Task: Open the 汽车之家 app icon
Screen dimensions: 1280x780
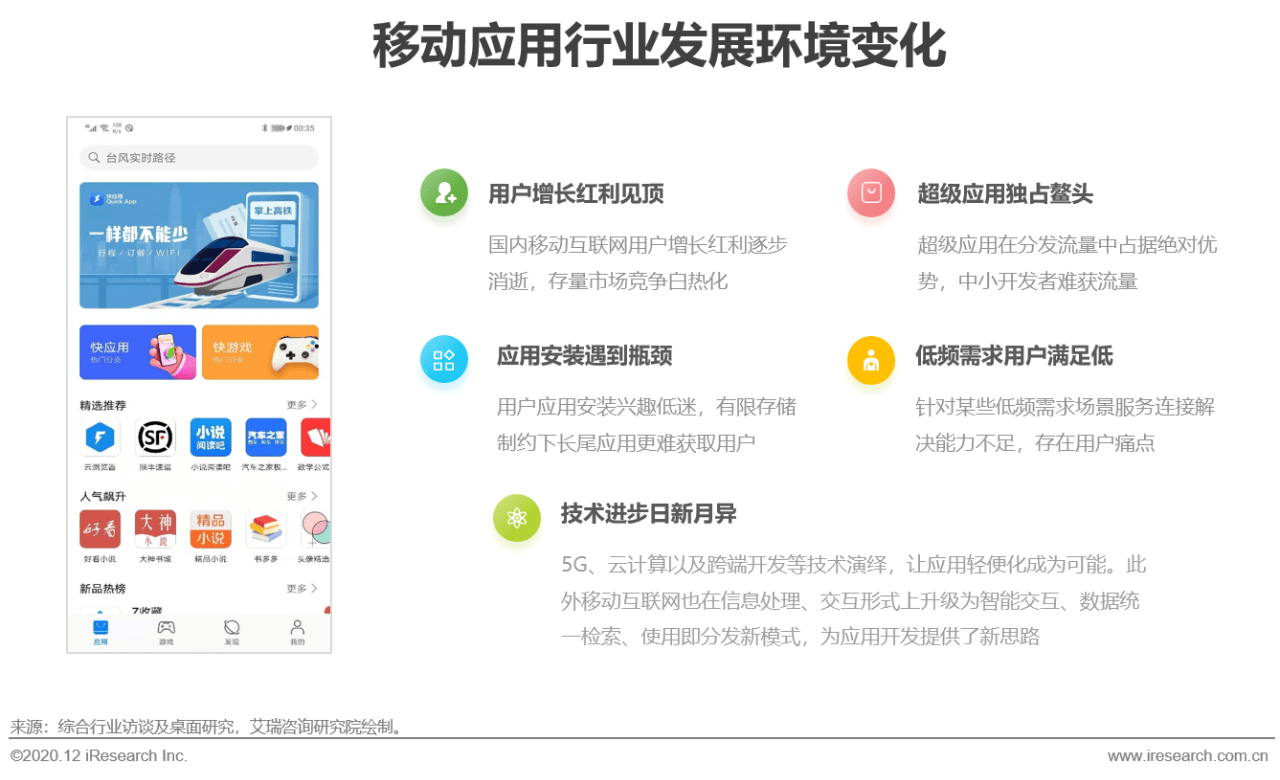Action: (x=266, y=438)
